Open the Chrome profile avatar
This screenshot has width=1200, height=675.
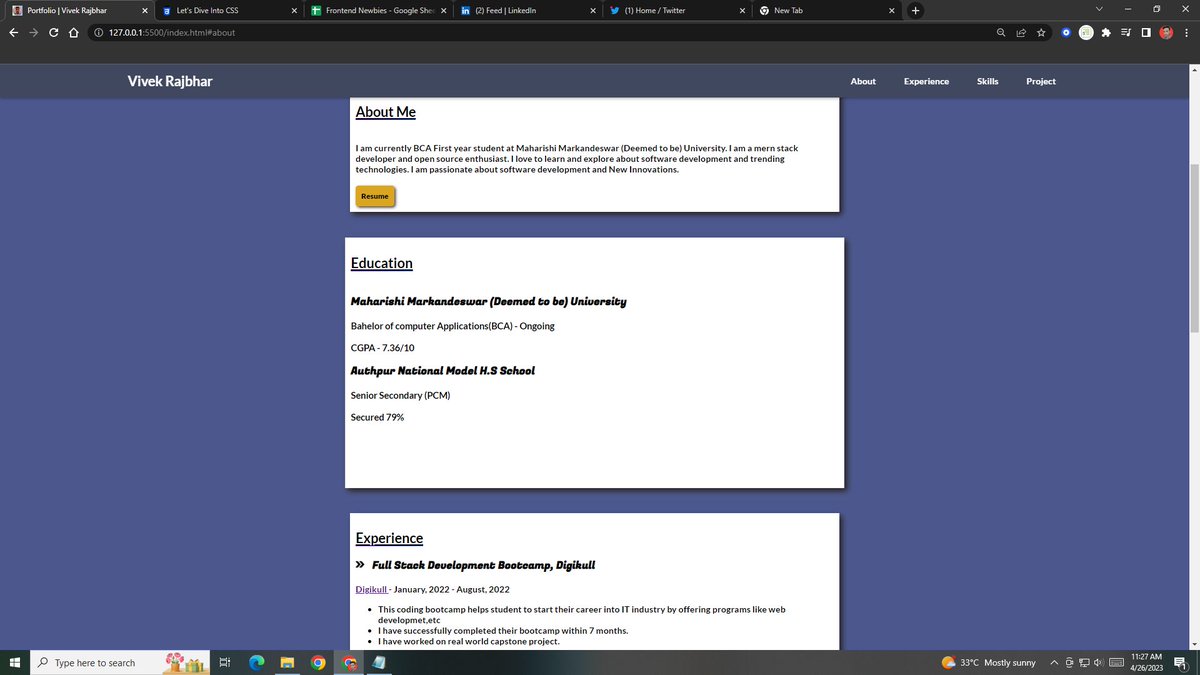click(x=1166, y=32)
